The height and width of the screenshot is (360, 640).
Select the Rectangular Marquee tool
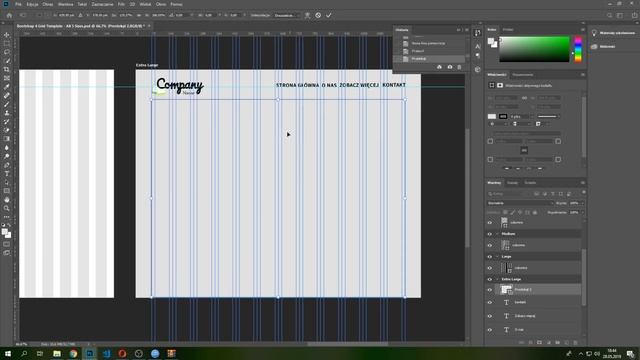pos(7,43)
